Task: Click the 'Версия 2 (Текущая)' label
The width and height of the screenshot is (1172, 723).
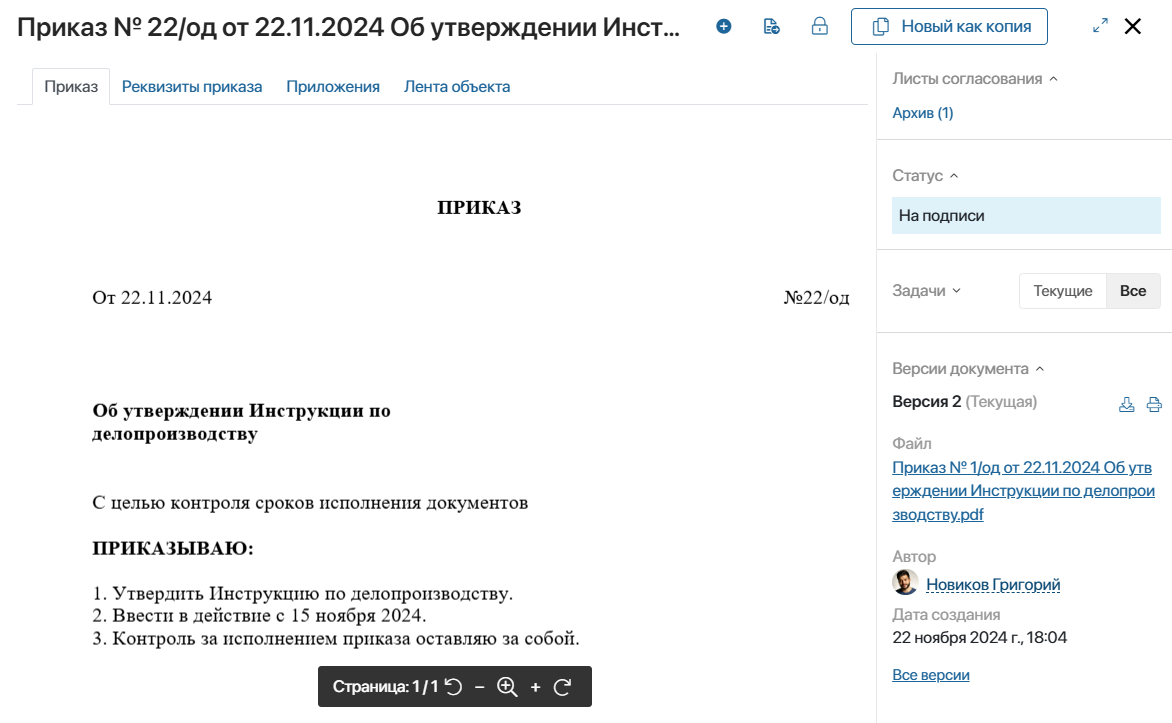Action: tap(964, 402)
